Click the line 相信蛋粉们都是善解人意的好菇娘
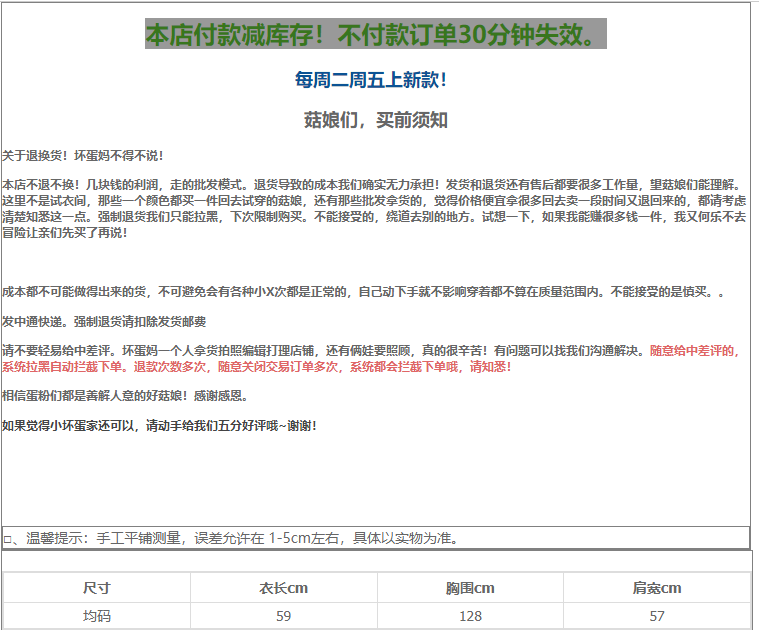 (125, 396)
